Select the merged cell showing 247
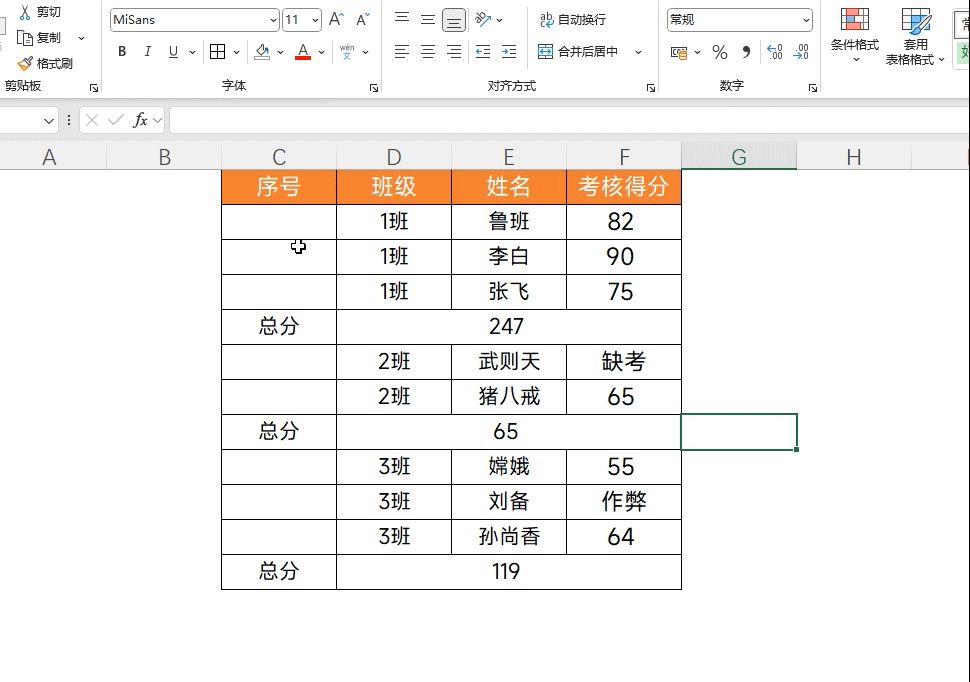 pos(509,327)
